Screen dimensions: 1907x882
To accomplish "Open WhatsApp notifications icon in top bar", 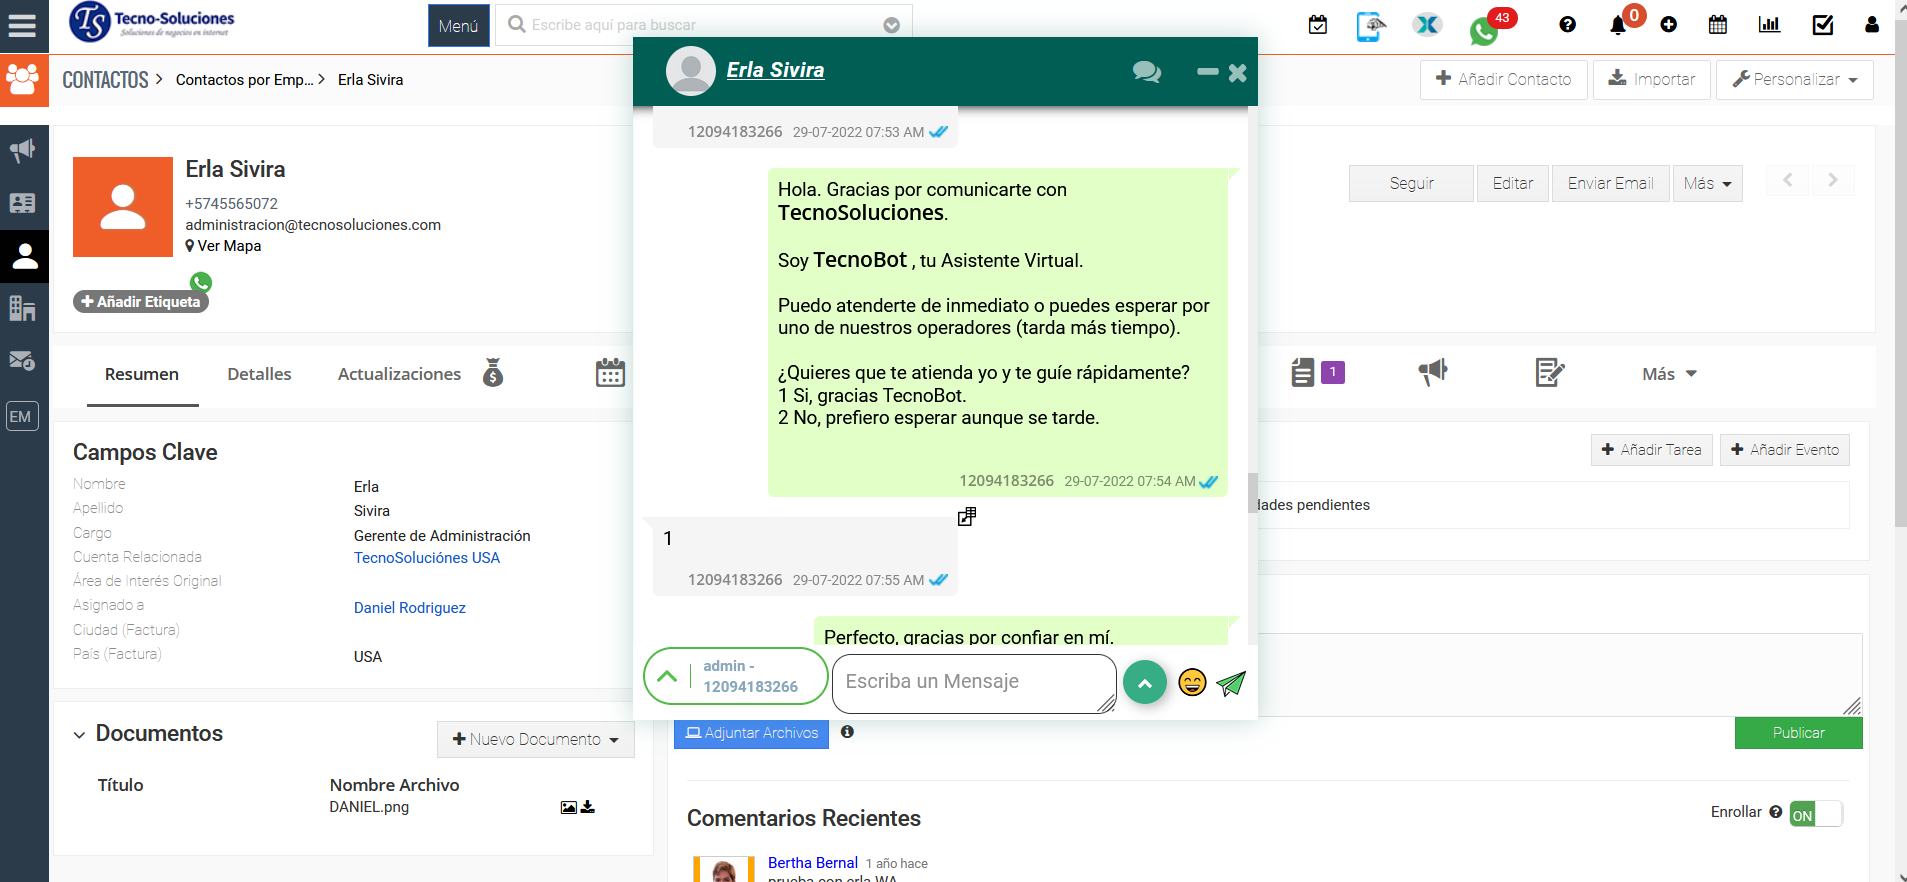I will tap(1484, 30).
